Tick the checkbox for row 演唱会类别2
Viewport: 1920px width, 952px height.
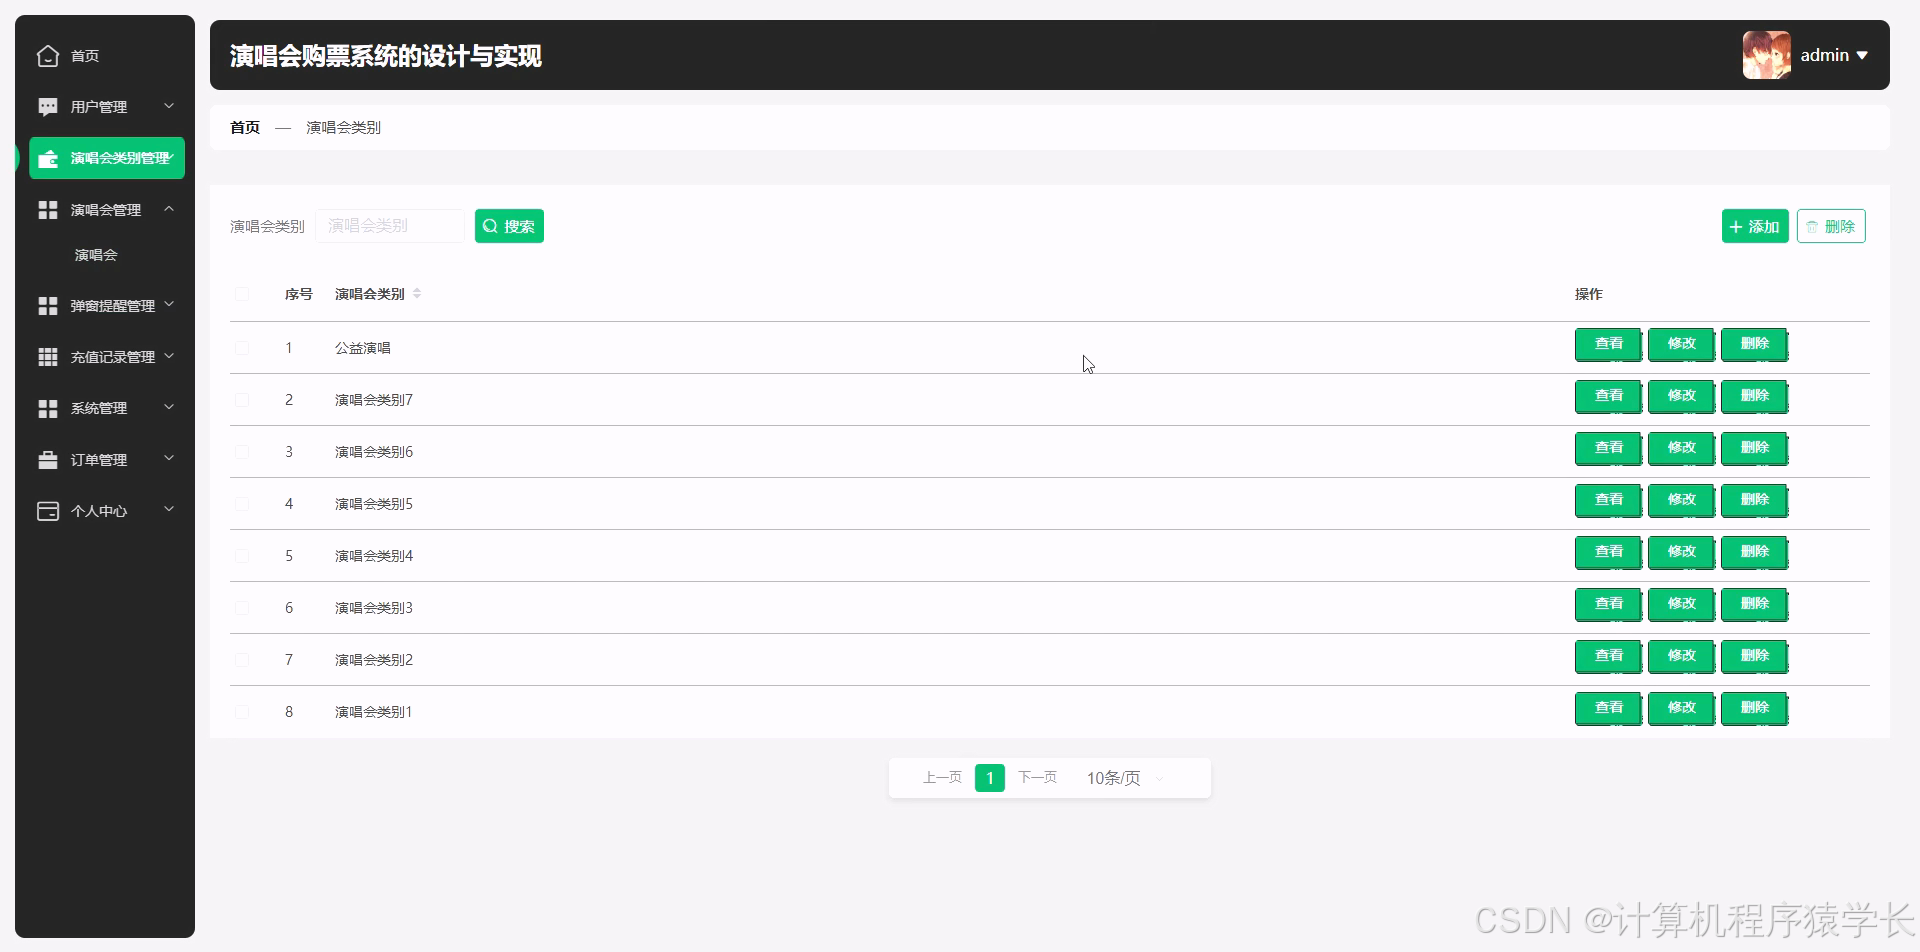[x=242, y=660]
